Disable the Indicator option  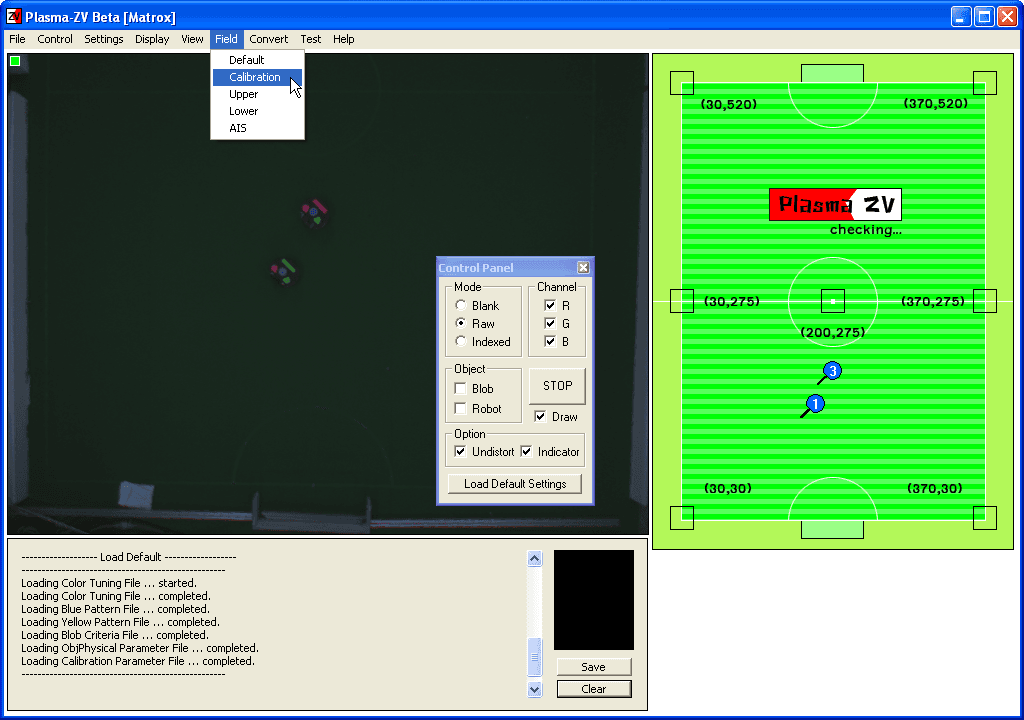click(527, 451)
